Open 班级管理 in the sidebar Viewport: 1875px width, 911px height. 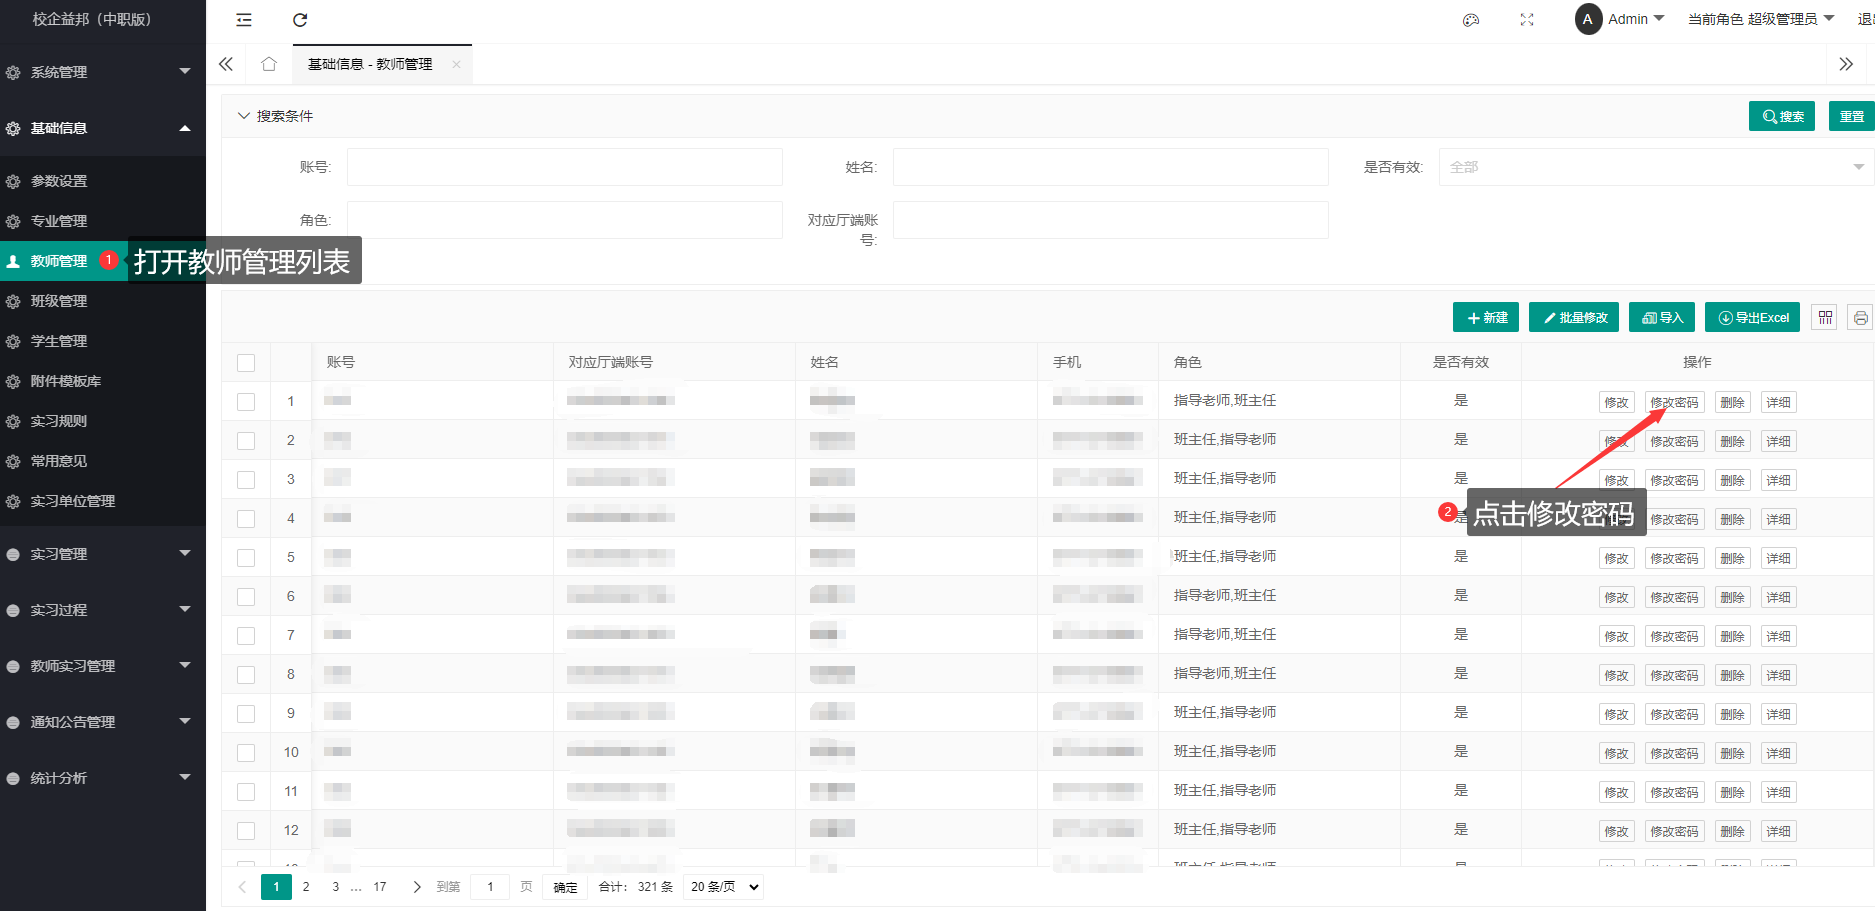click(x=59, y=301)
